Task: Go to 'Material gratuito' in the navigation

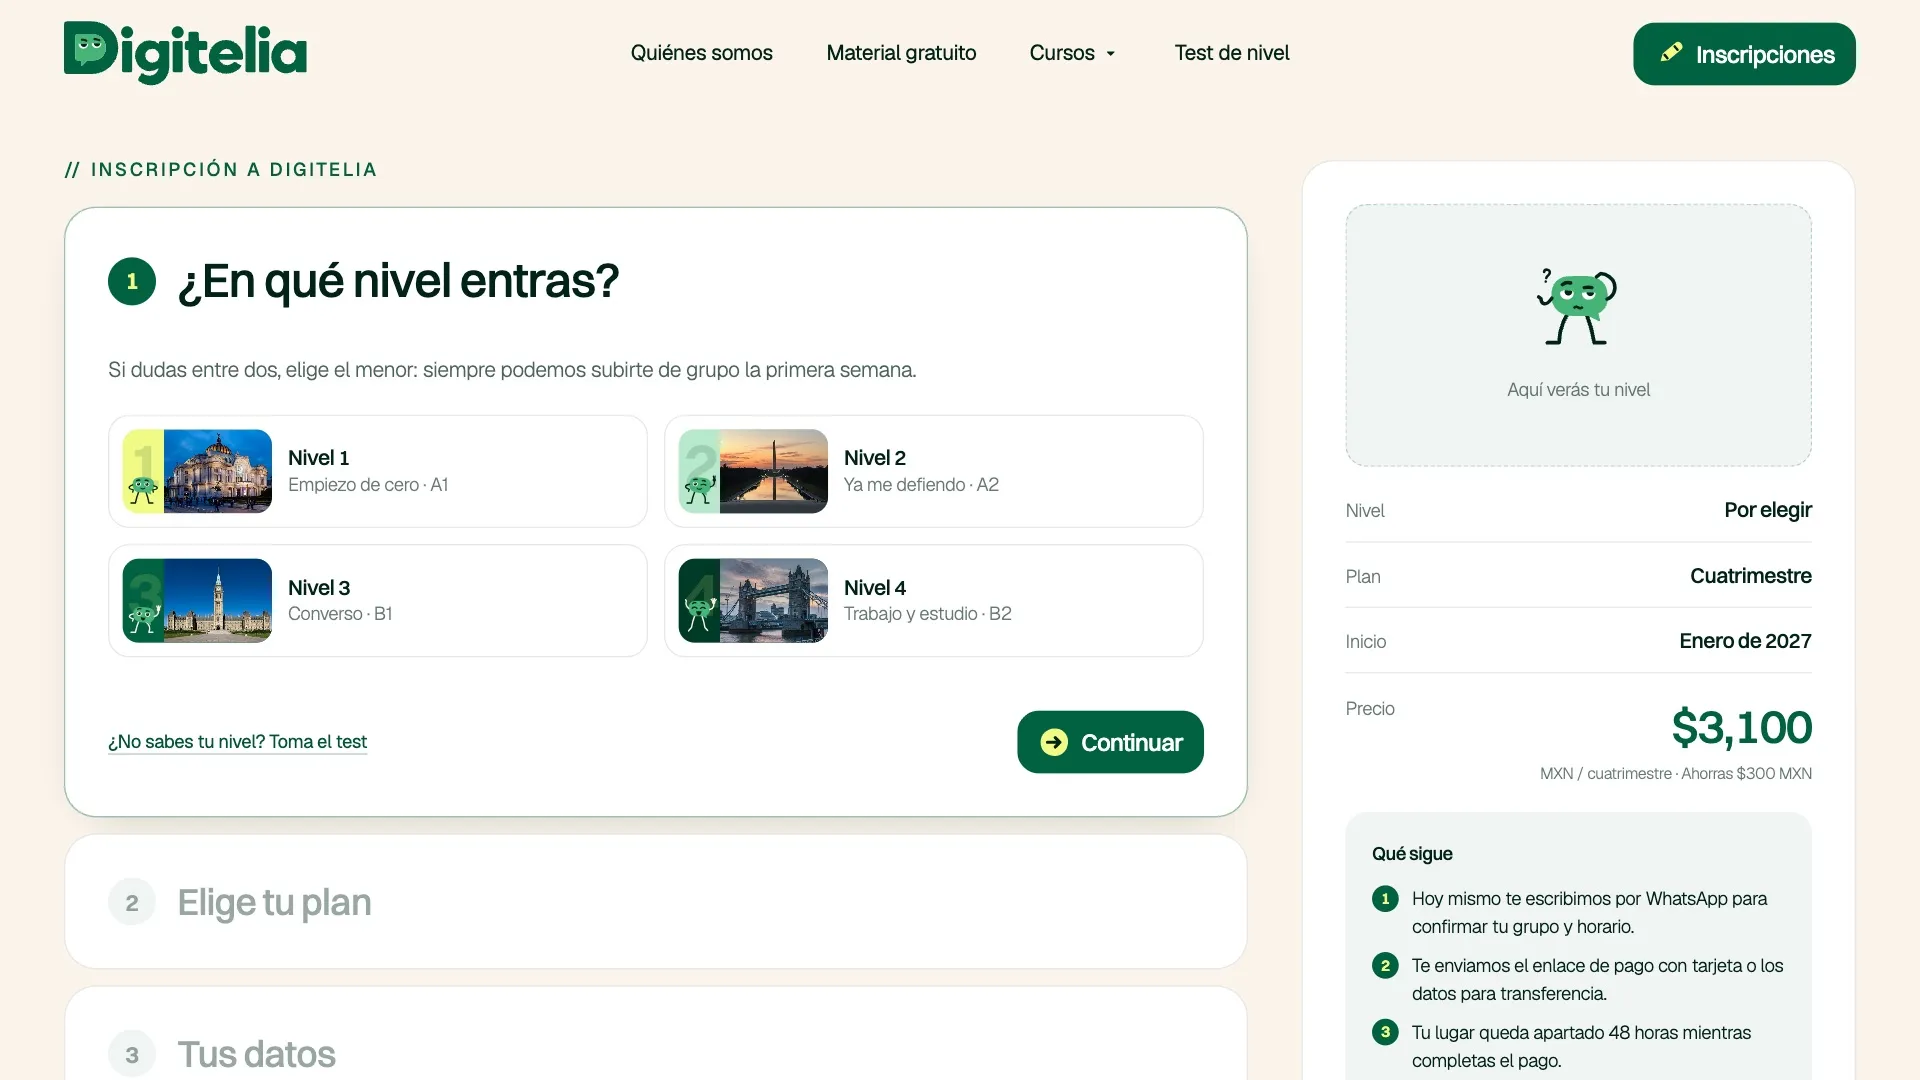Action: click(901, 53)
